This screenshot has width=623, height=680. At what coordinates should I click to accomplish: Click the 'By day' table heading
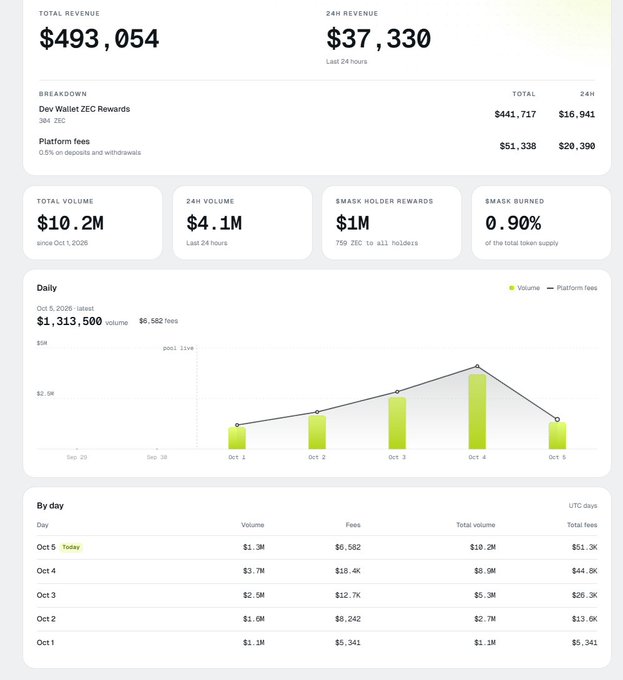(x=50, y=506)
